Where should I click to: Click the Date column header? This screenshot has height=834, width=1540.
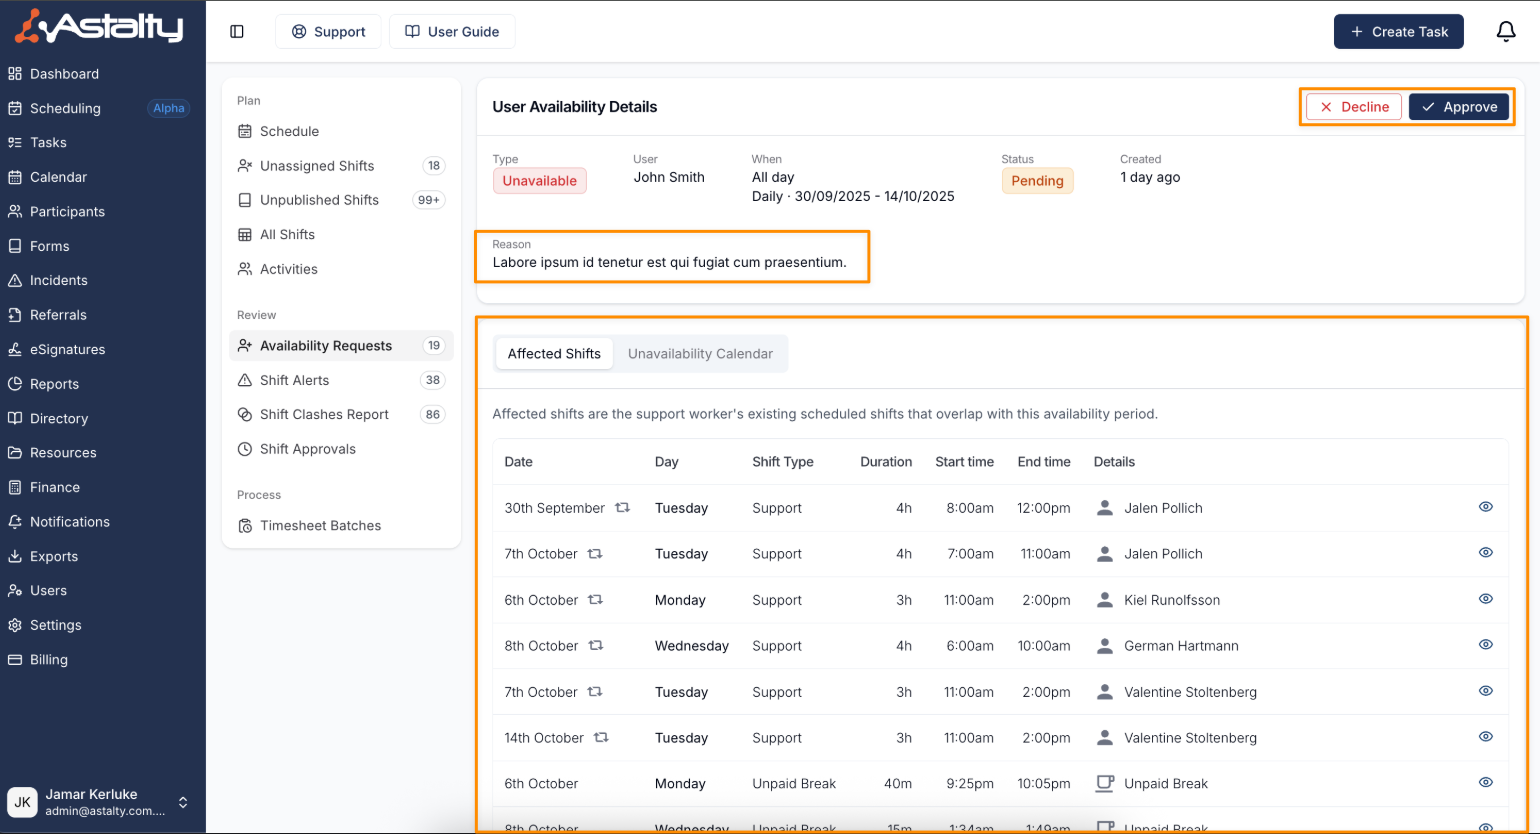coord(519,462)
